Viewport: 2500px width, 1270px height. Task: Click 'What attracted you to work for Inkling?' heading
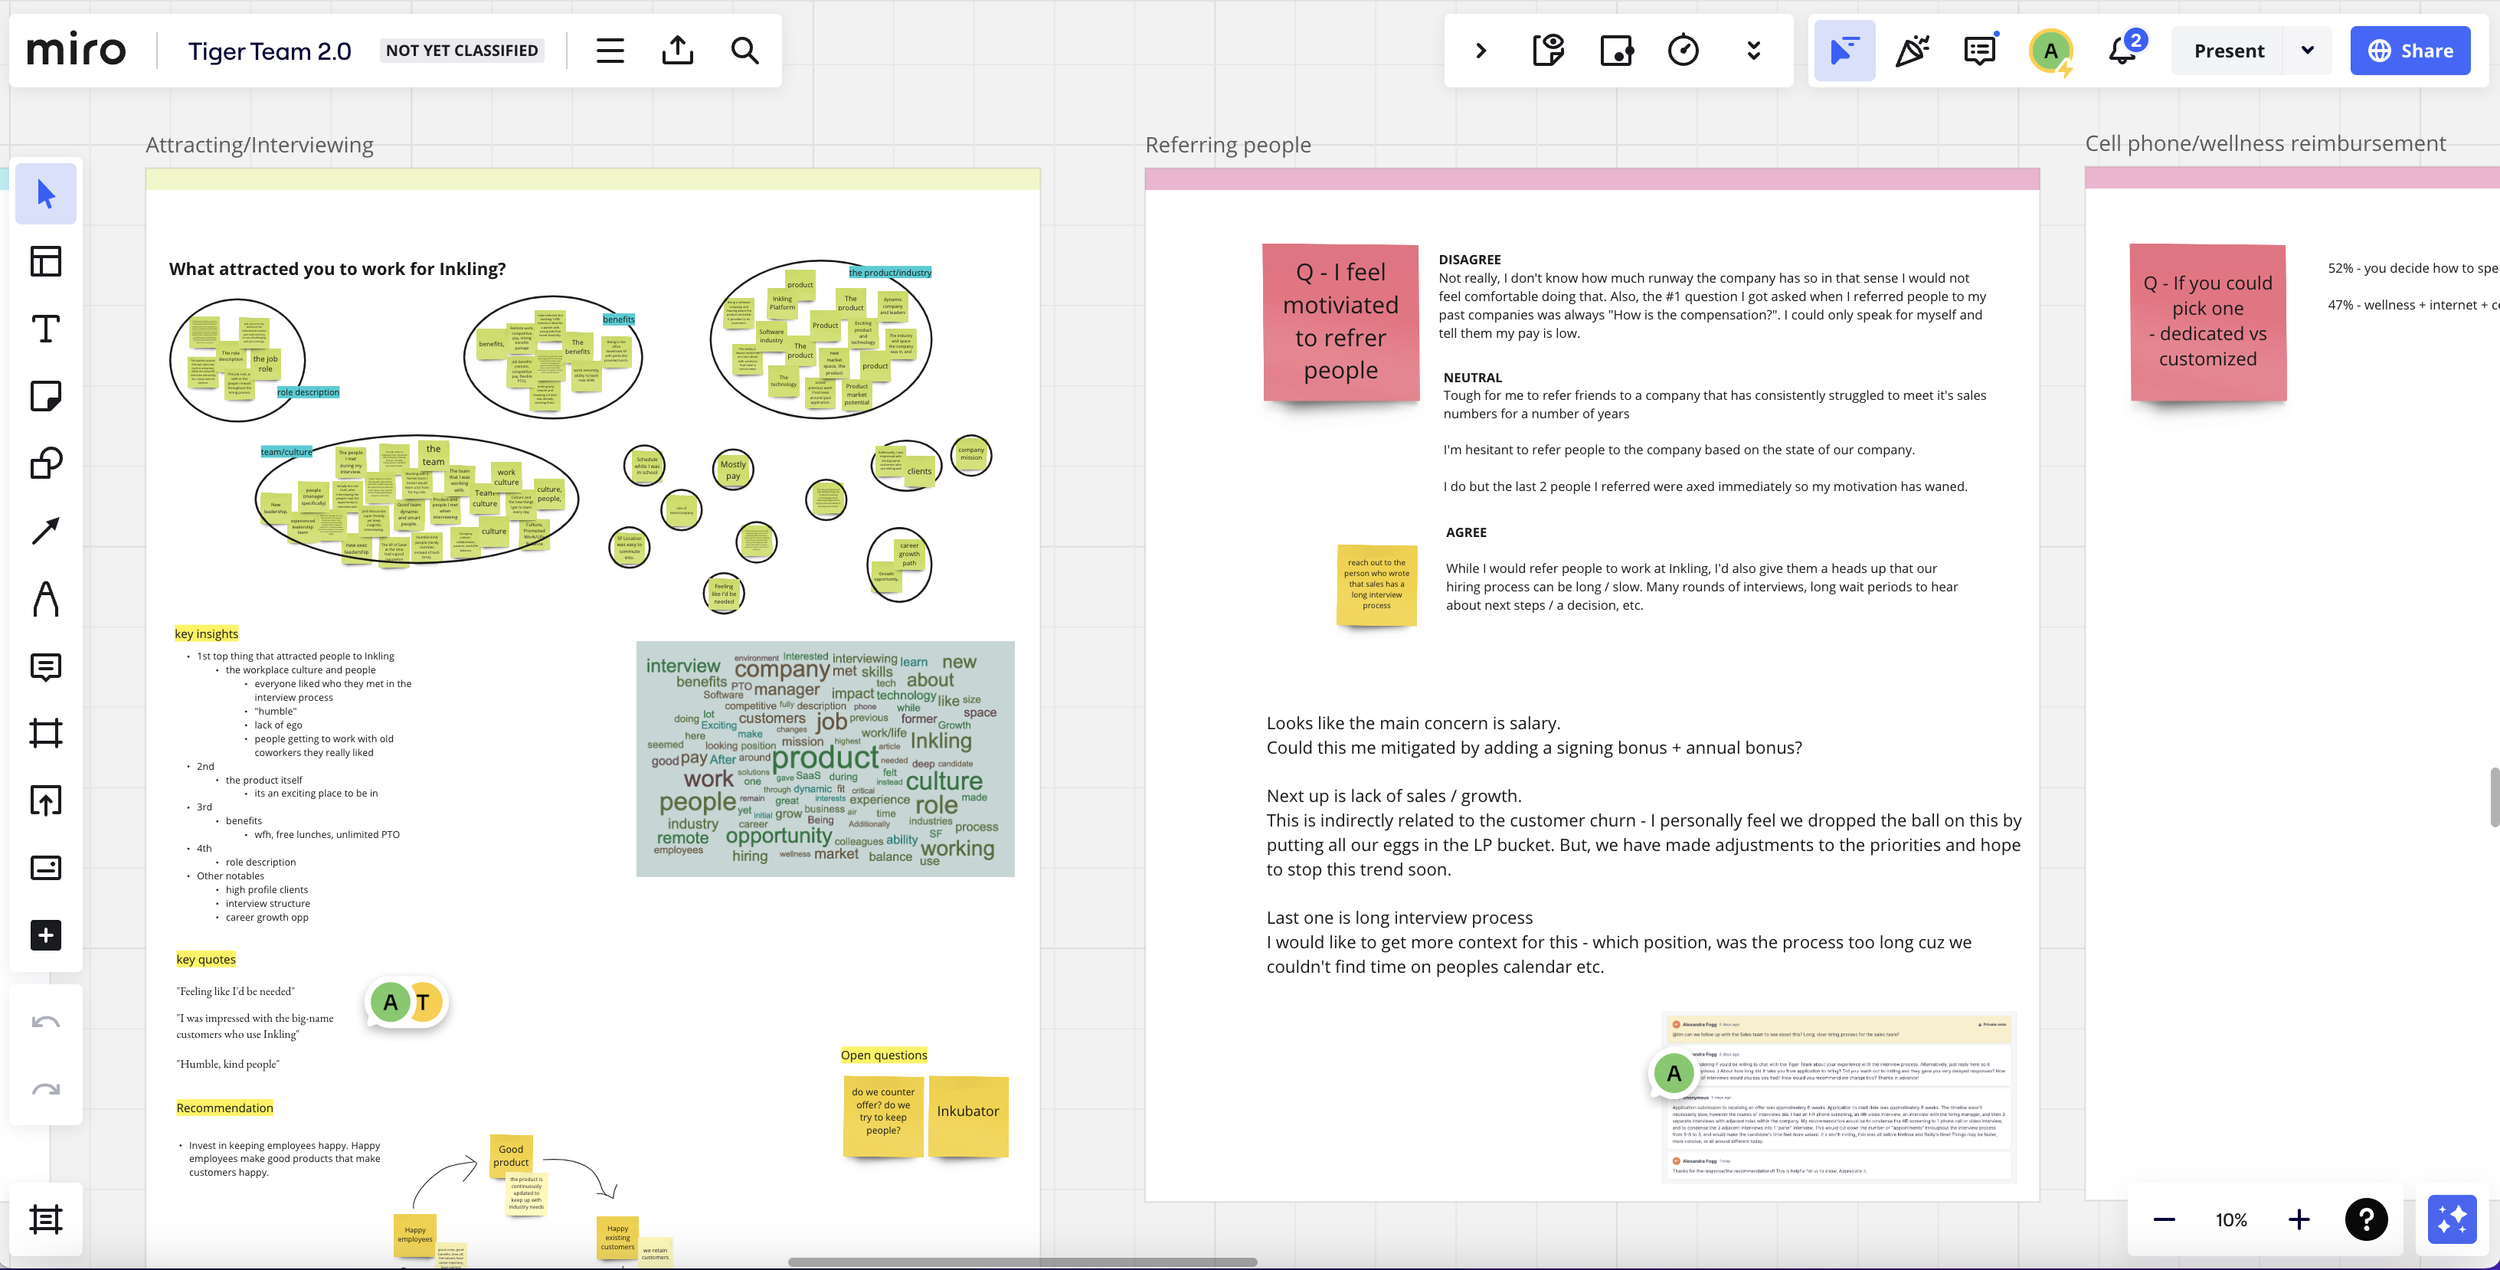point(337,269)
